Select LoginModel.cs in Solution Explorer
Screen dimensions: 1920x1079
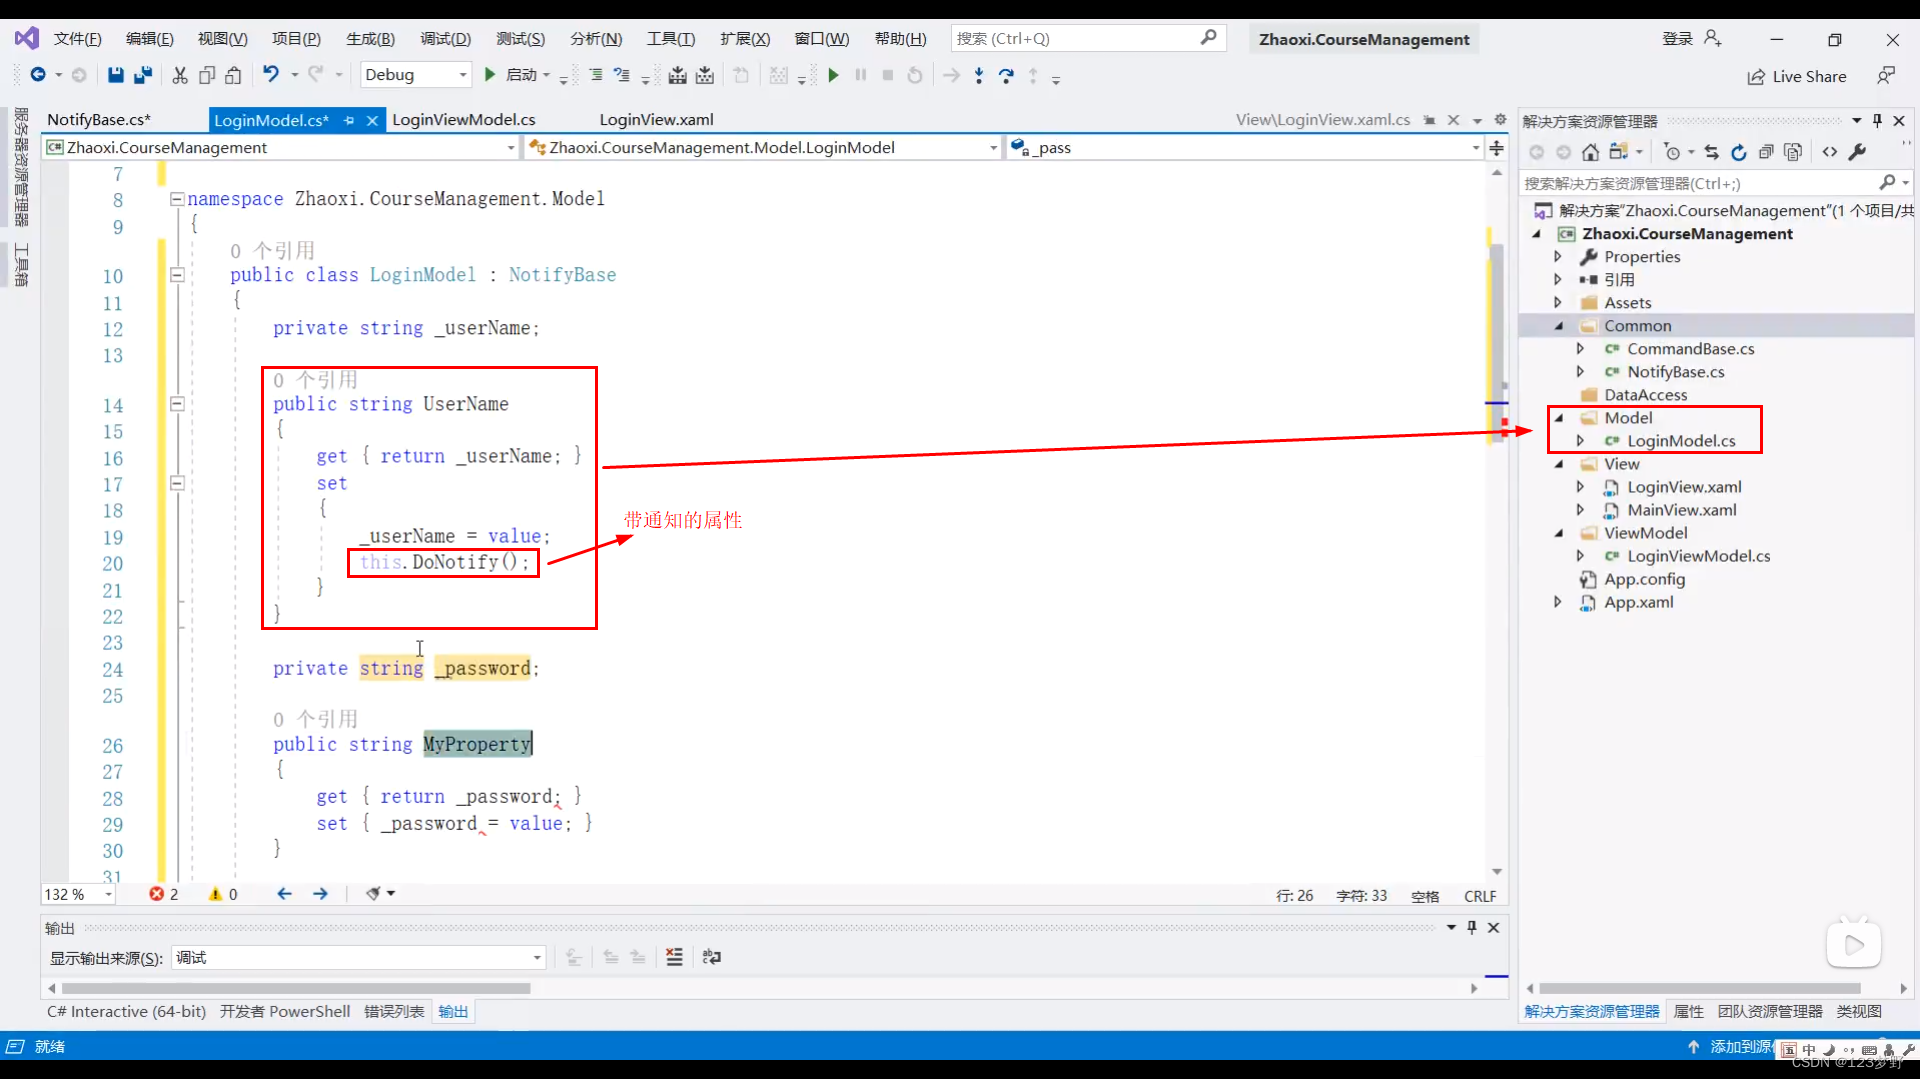(1680, 441)
